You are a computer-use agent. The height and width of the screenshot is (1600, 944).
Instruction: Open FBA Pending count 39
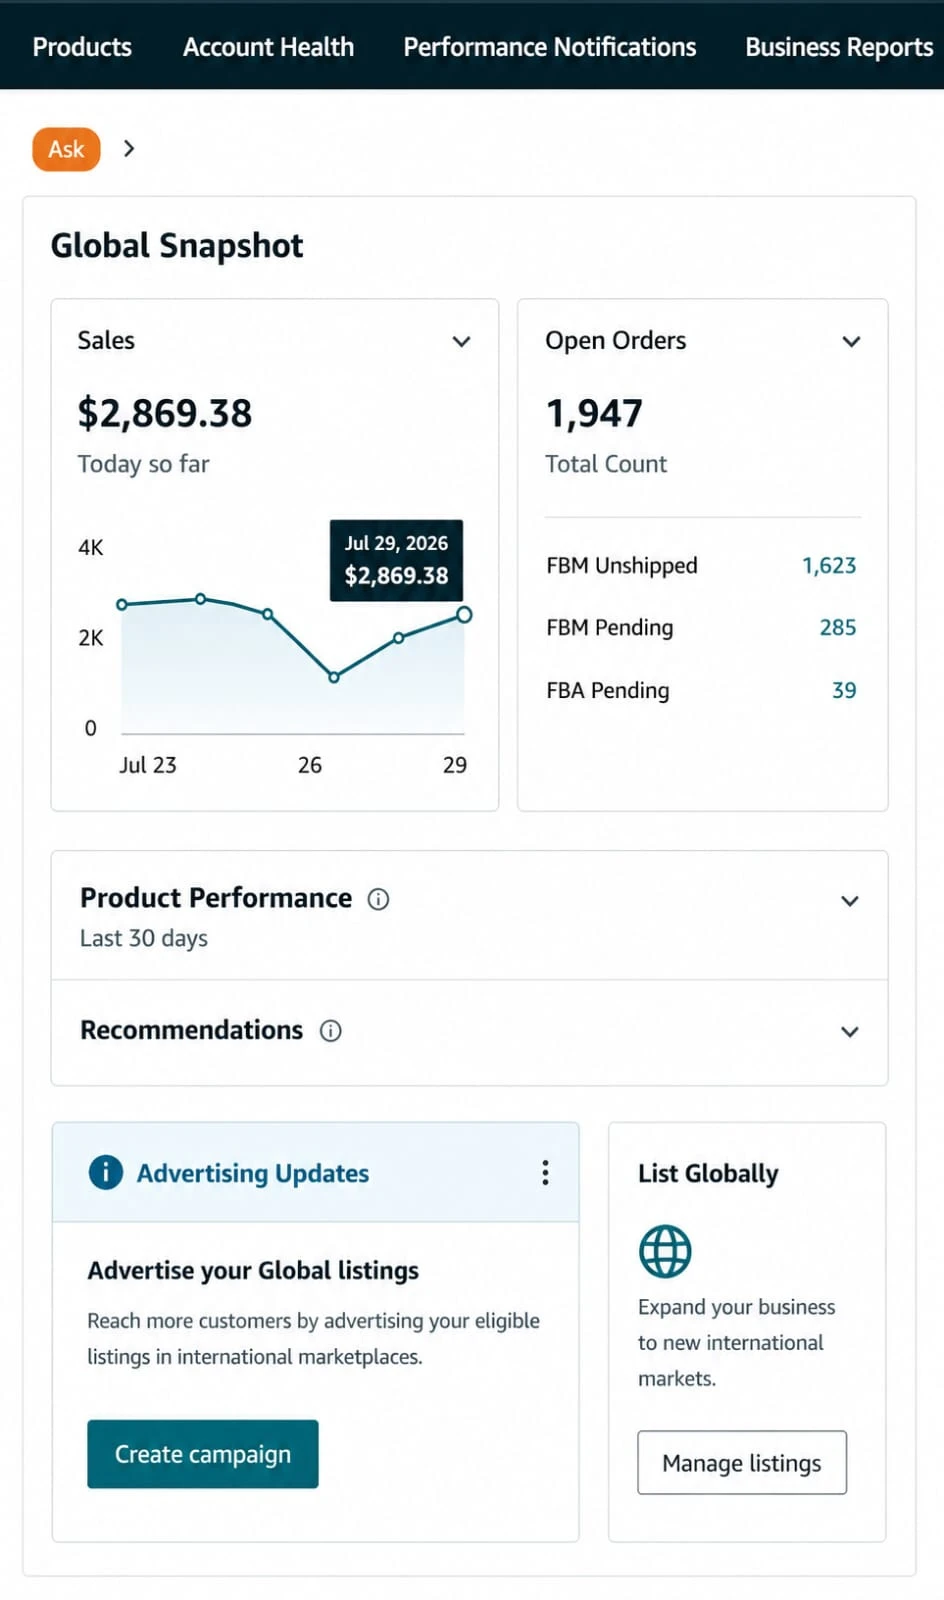844,691
